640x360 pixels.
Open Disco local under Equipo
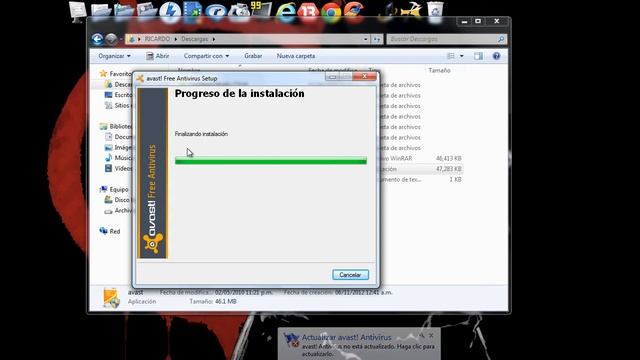click(117, 200)
